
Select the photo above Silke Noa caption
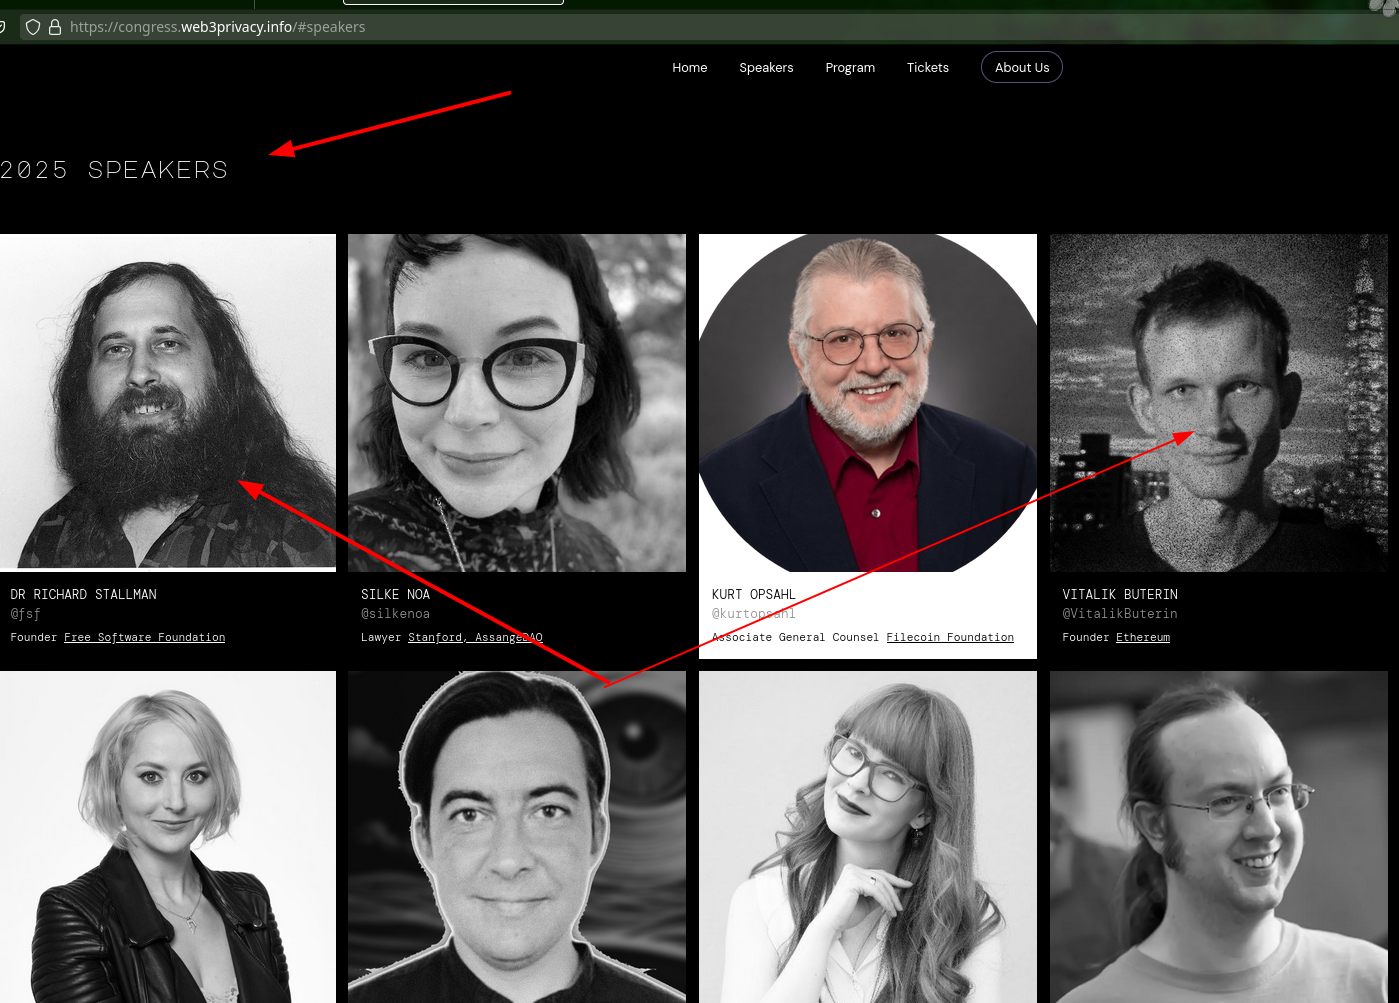click(516, 402)
